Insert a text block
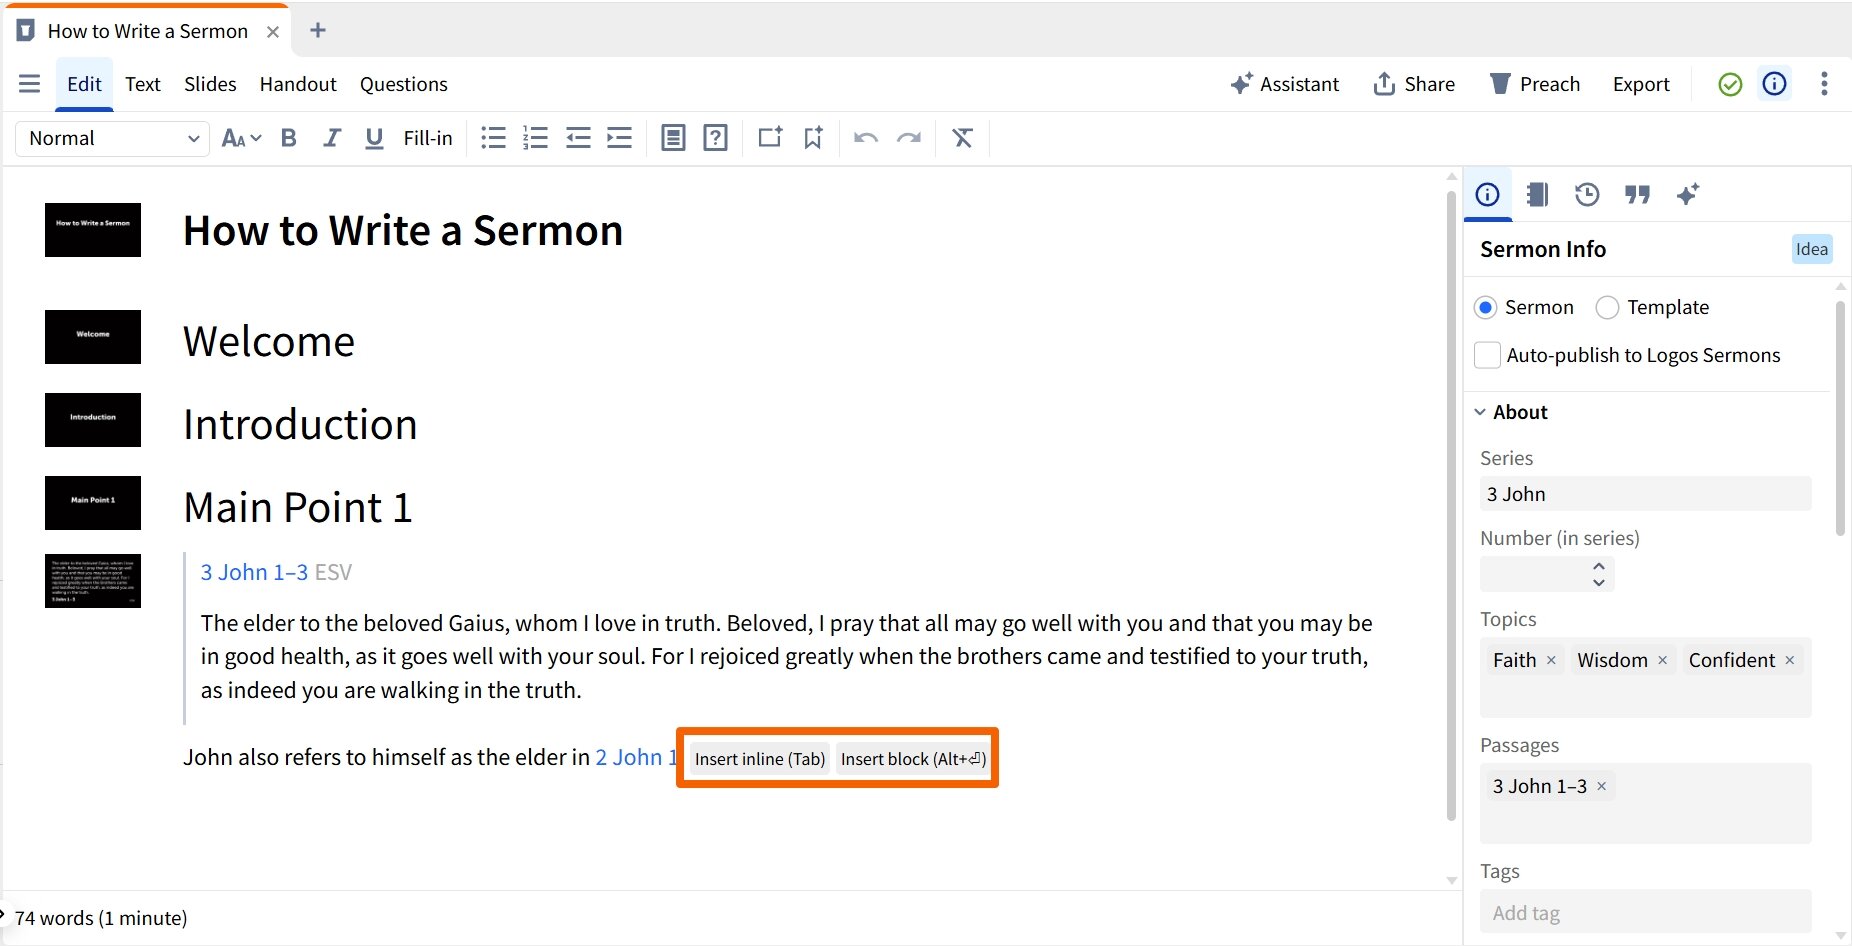 pyautogui.click(x=673, y=138)
